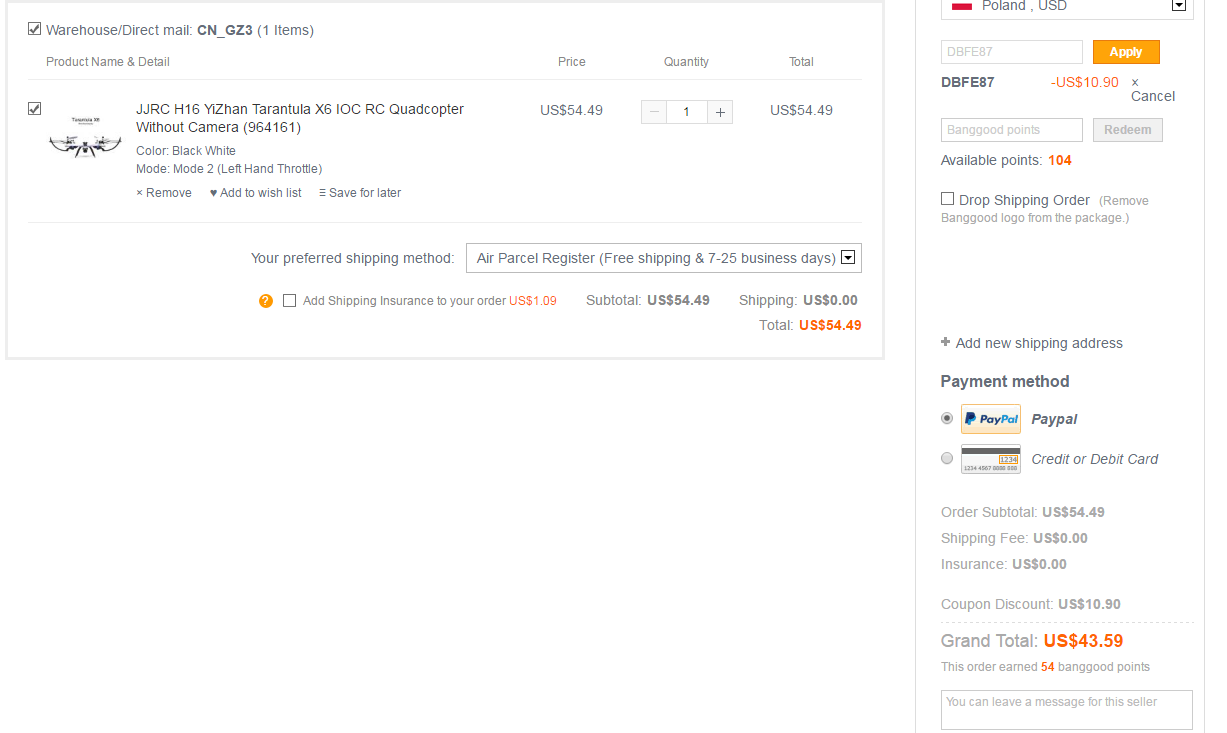Click the Insurance US$0.00 line
The width and height of the screenshot is (1227, 733).
tap(1004, 564)
